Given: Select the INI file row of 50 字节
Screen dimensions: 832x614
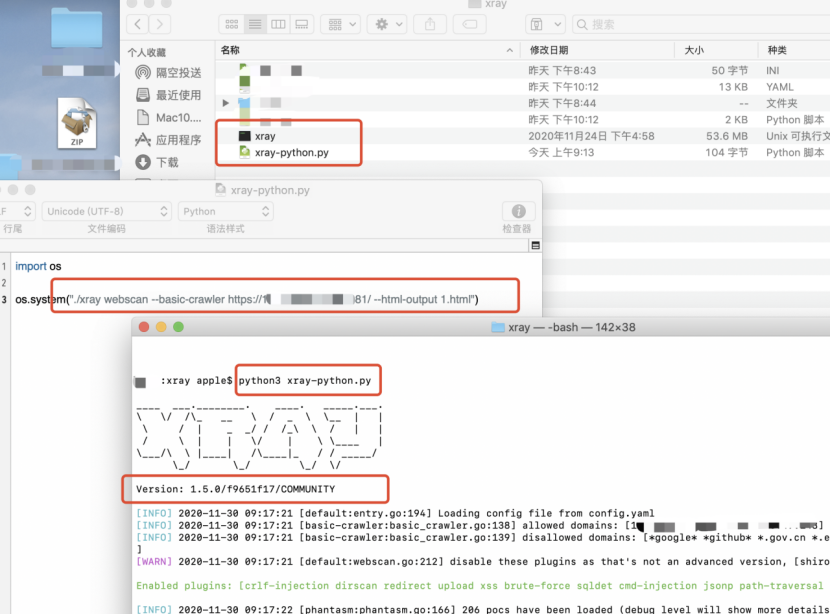Looking at the screenshot, I should pos(523,71).
